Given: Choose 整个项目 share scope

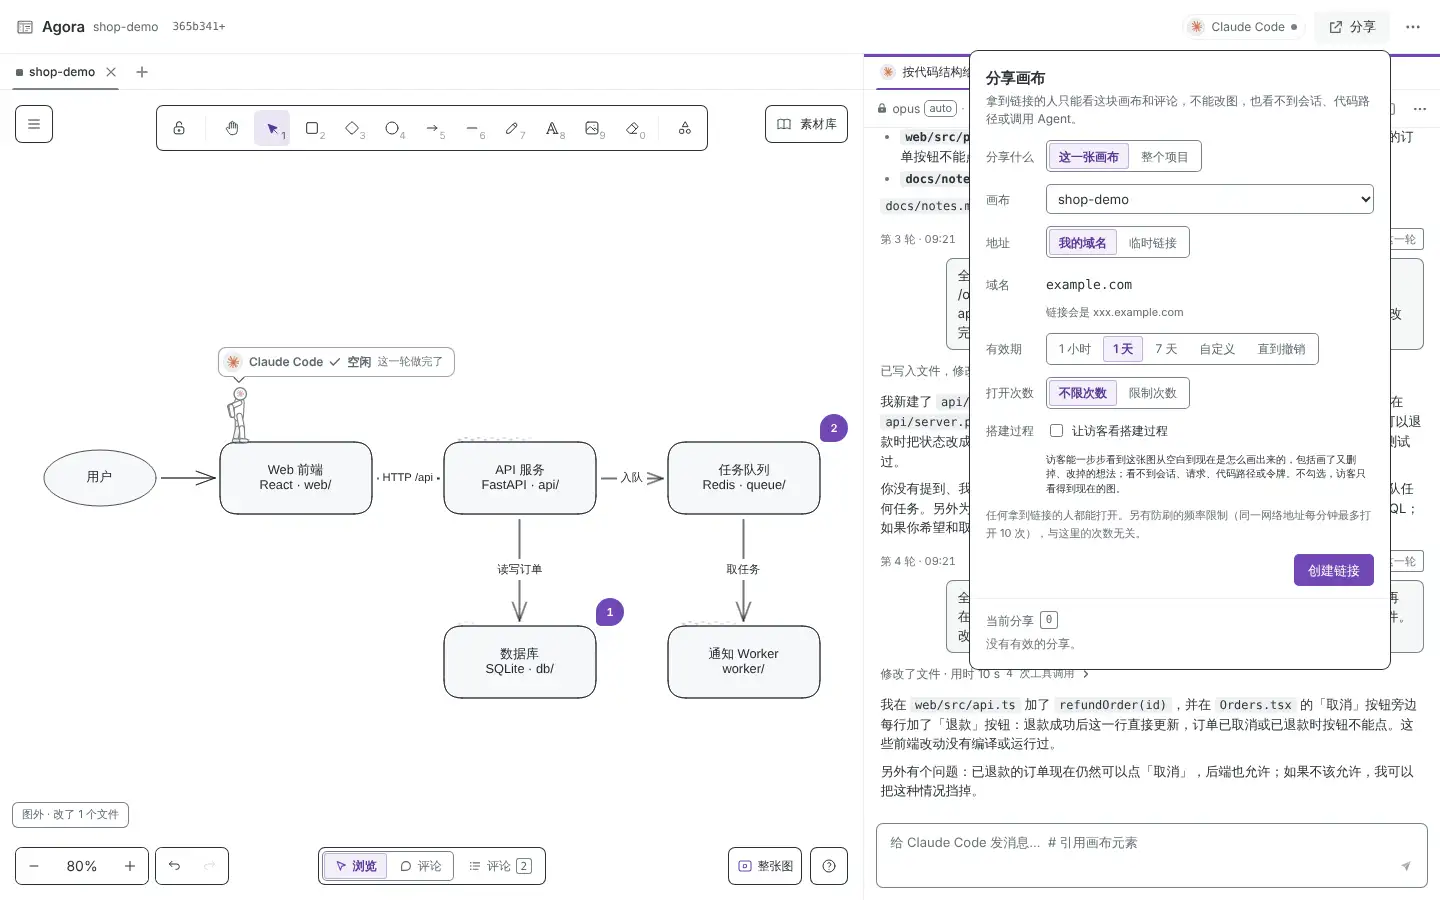Looking at the screenshot, I should click(1164, 157).
